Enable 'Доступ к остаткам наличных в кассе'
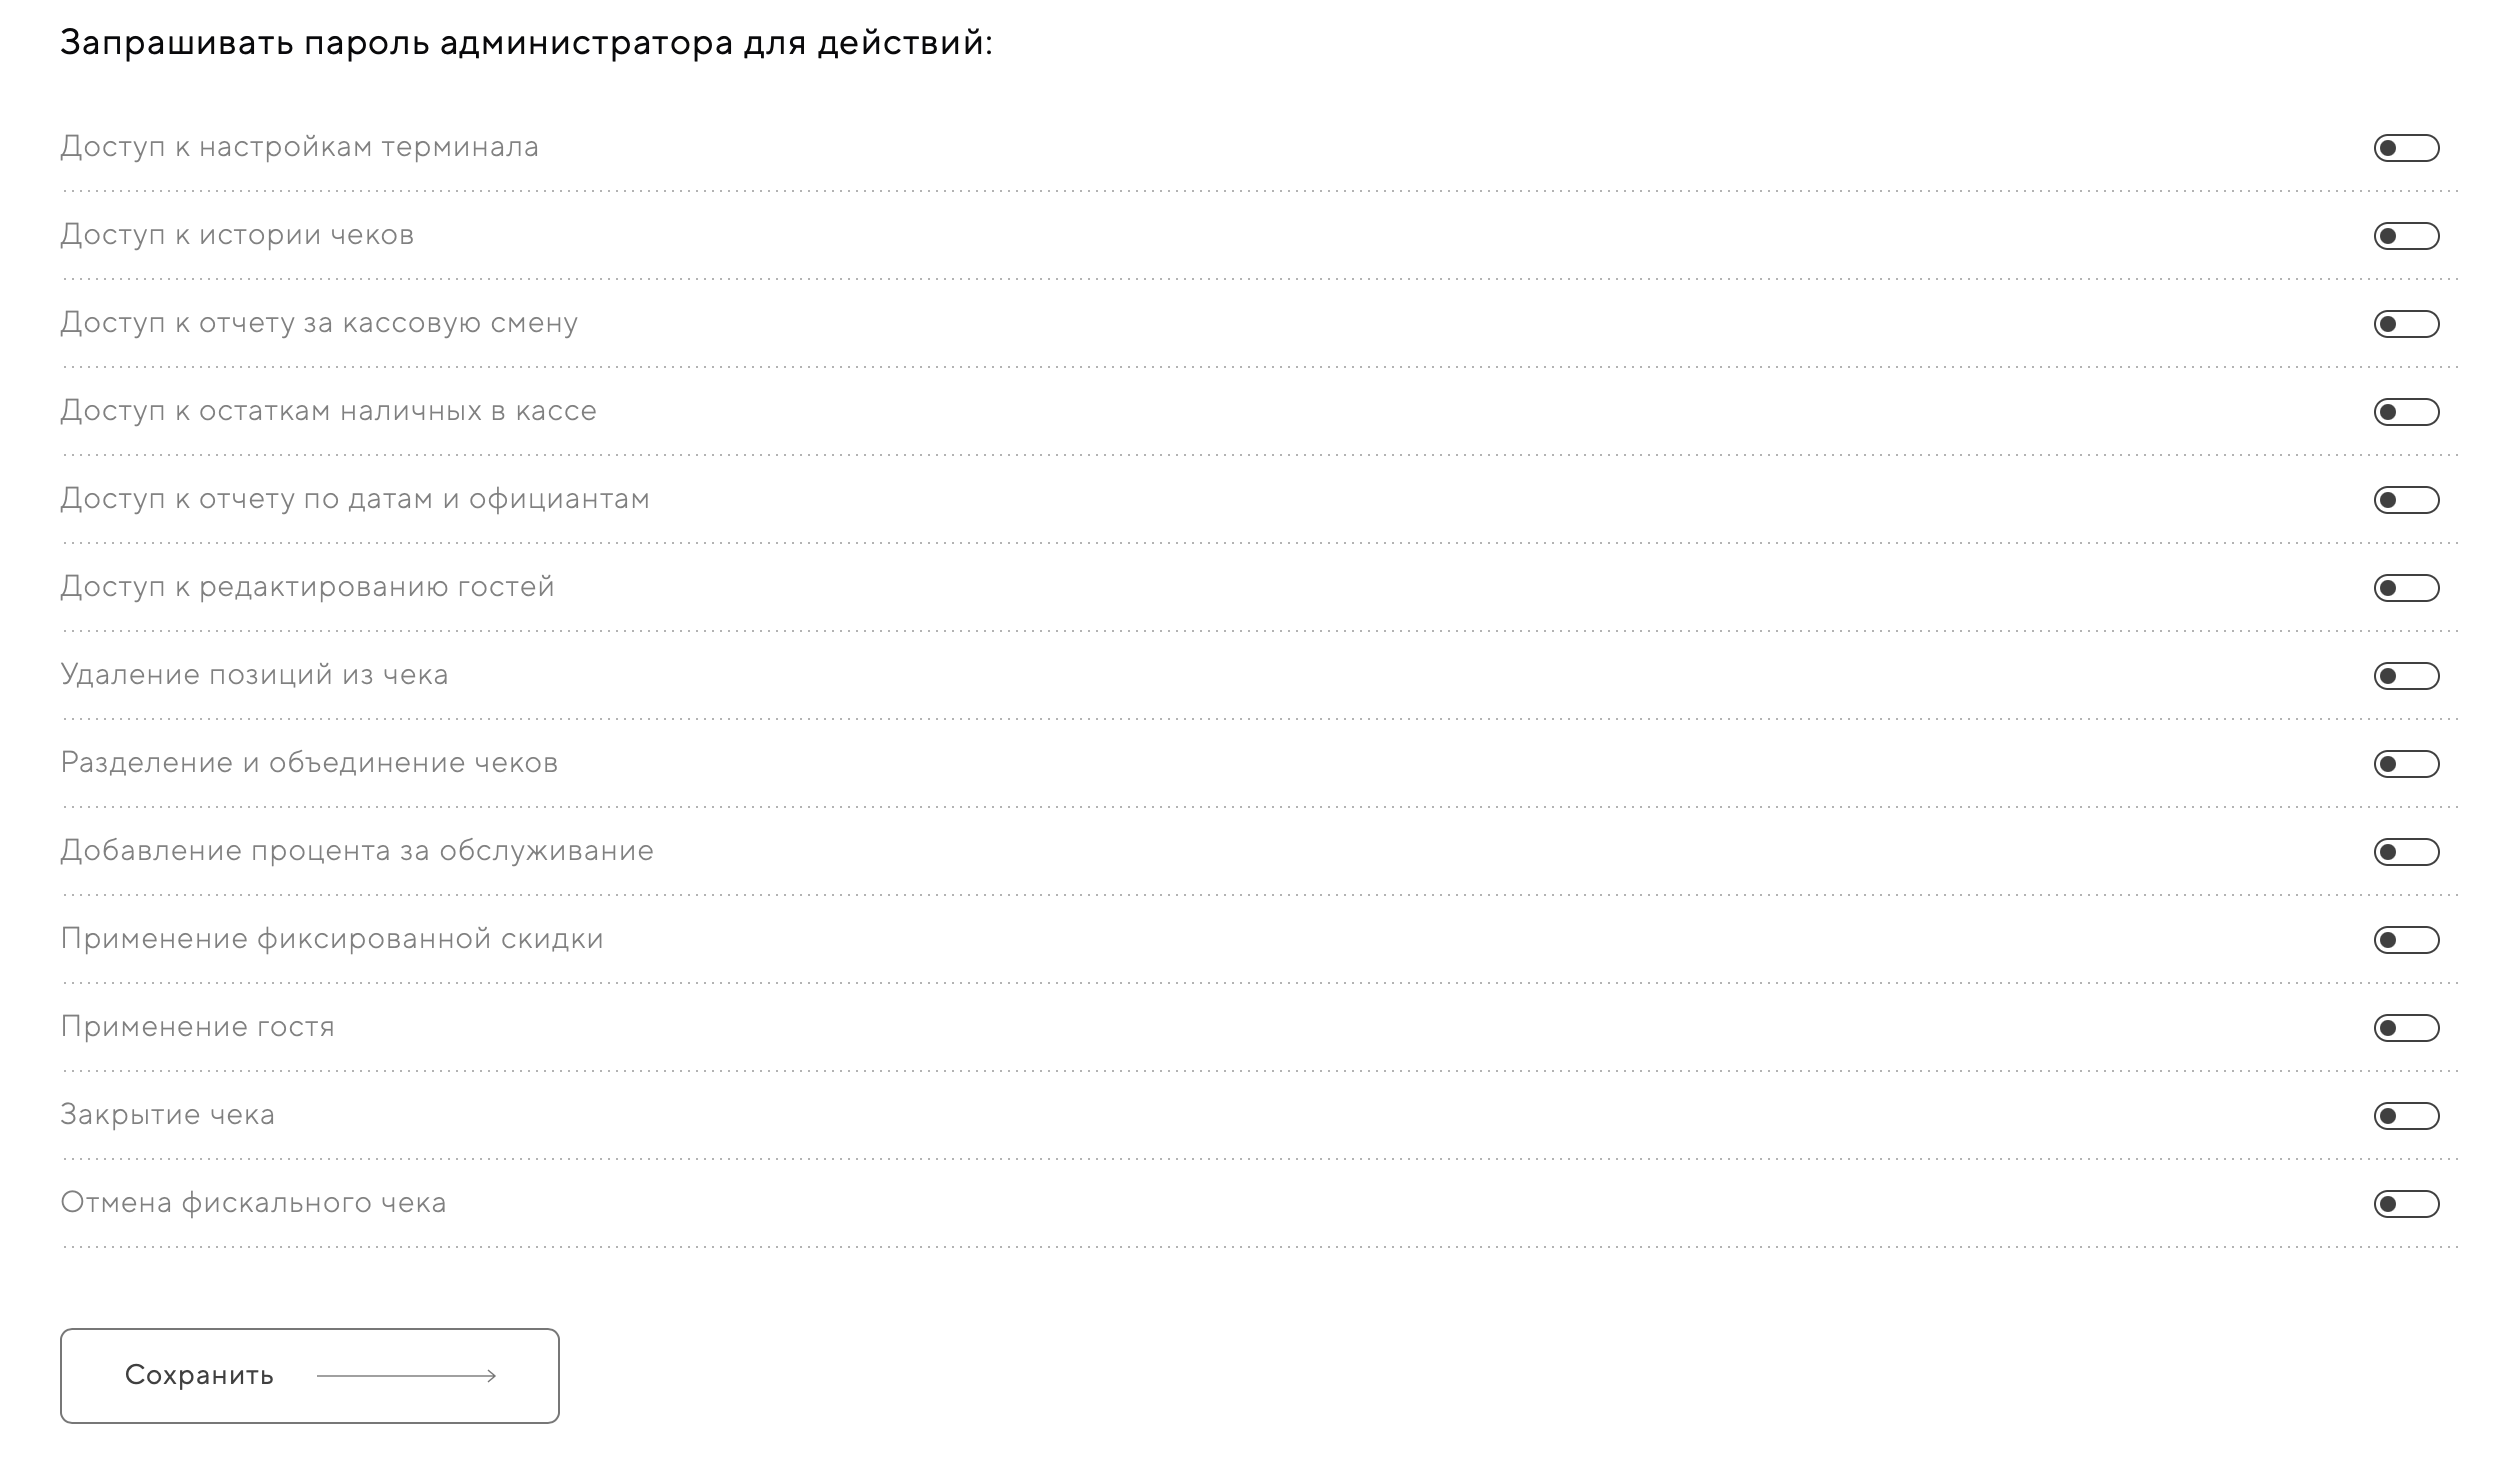The width and height of the screenshot is (2498, 1462). click(2406, 413)
